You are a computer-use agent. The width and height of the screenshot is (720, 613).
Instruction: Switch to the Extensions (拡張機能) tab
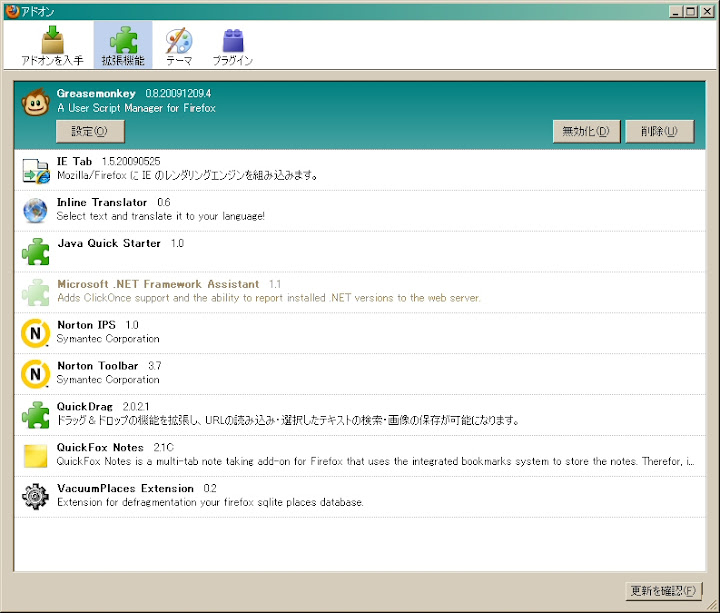point(123,45)
